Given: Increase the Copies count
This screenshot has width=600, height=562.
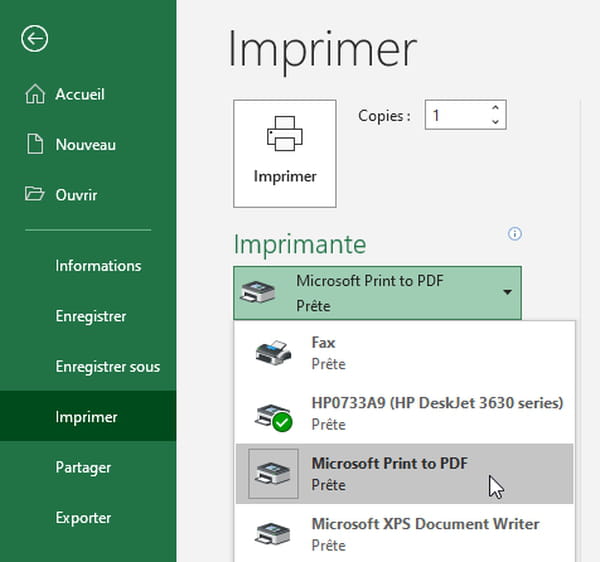Looking at the screenshot, I should [x=495, y=108].
